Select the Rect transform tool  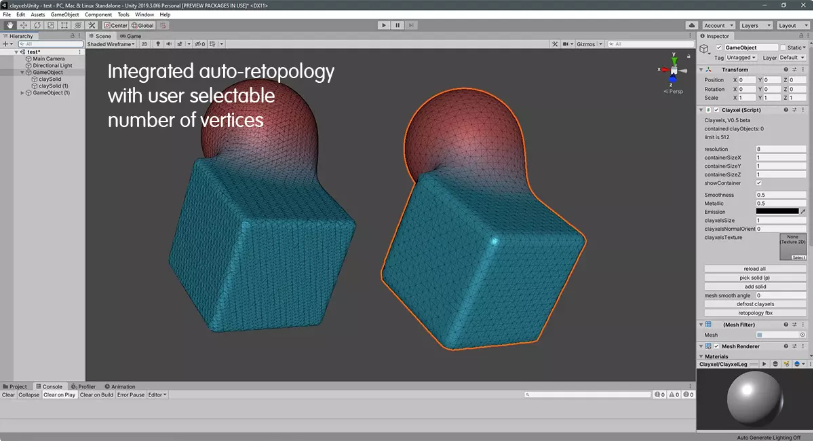point(64,25)
